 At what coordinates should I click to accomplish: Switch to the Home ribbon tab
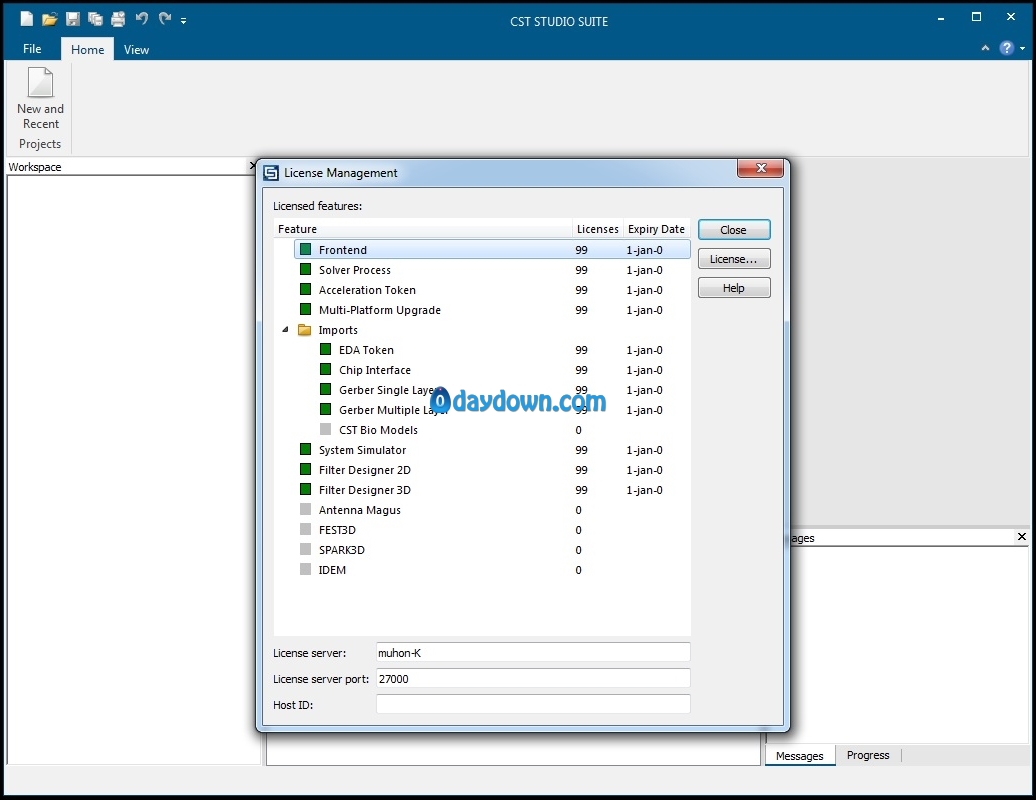pos(87,50)
